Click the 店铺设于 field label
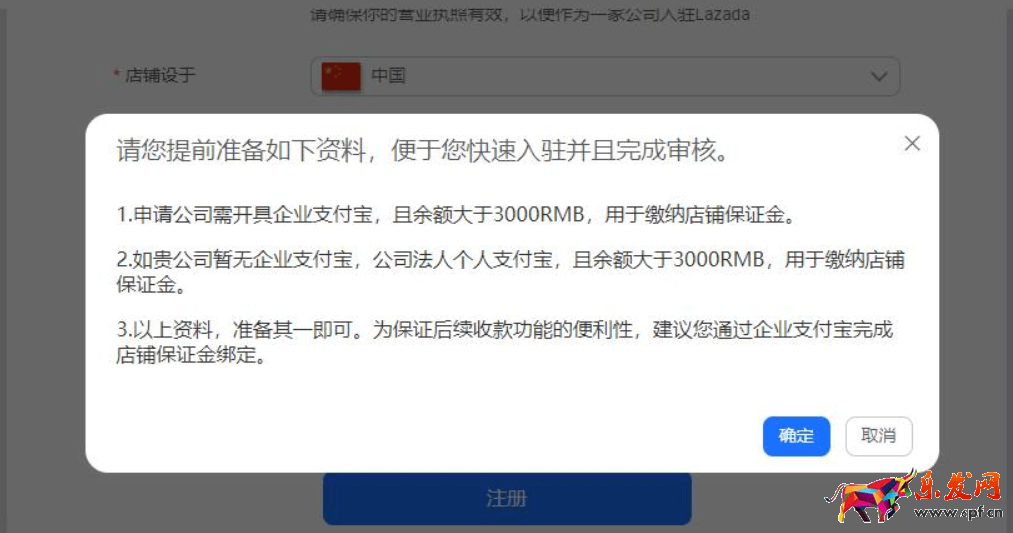The width and height of the screenshot is (1013, 533). coord(160,75)
